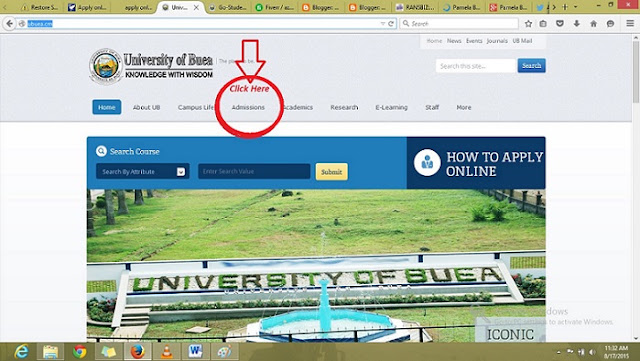The image size is (640, 361).
Task: Switch to the RANSBIZ tab
Action: 416,7
